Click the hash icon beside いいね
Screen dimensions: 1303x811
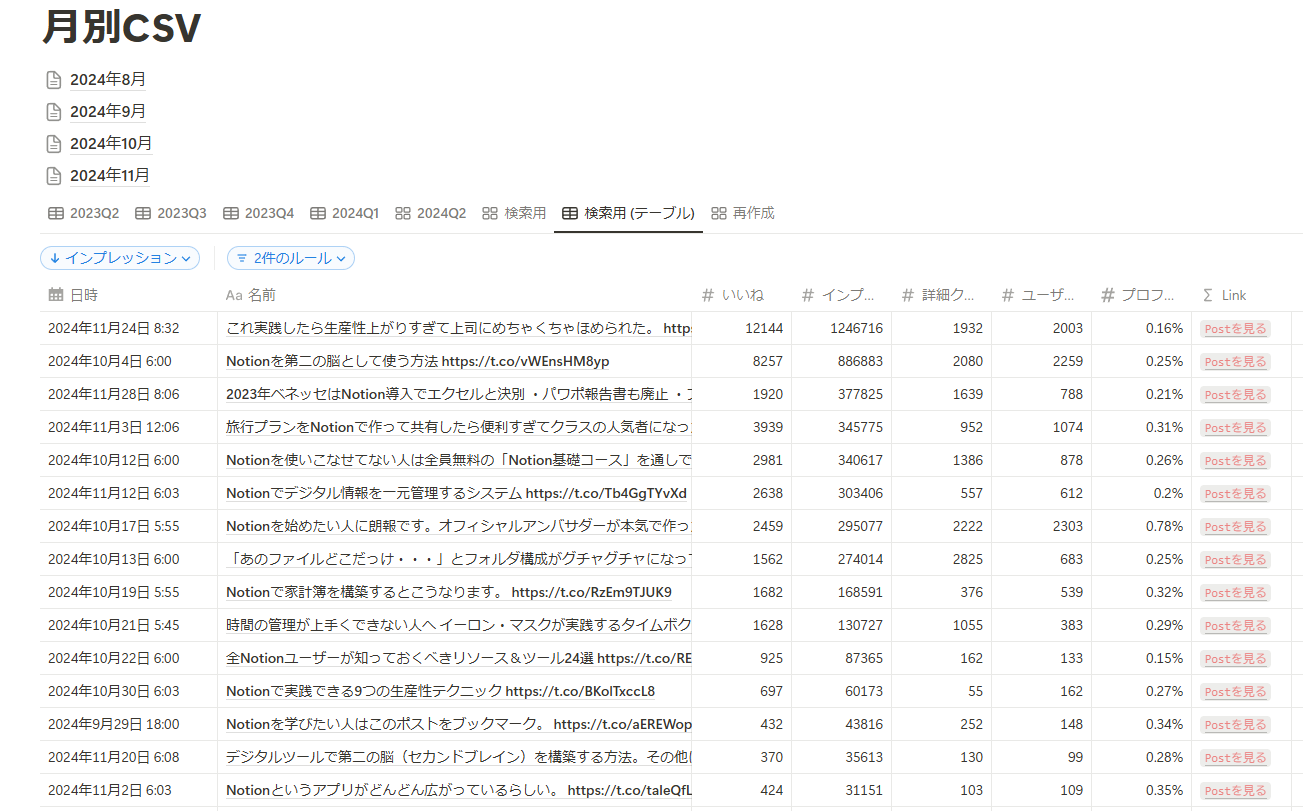click(x=708, y=295)
